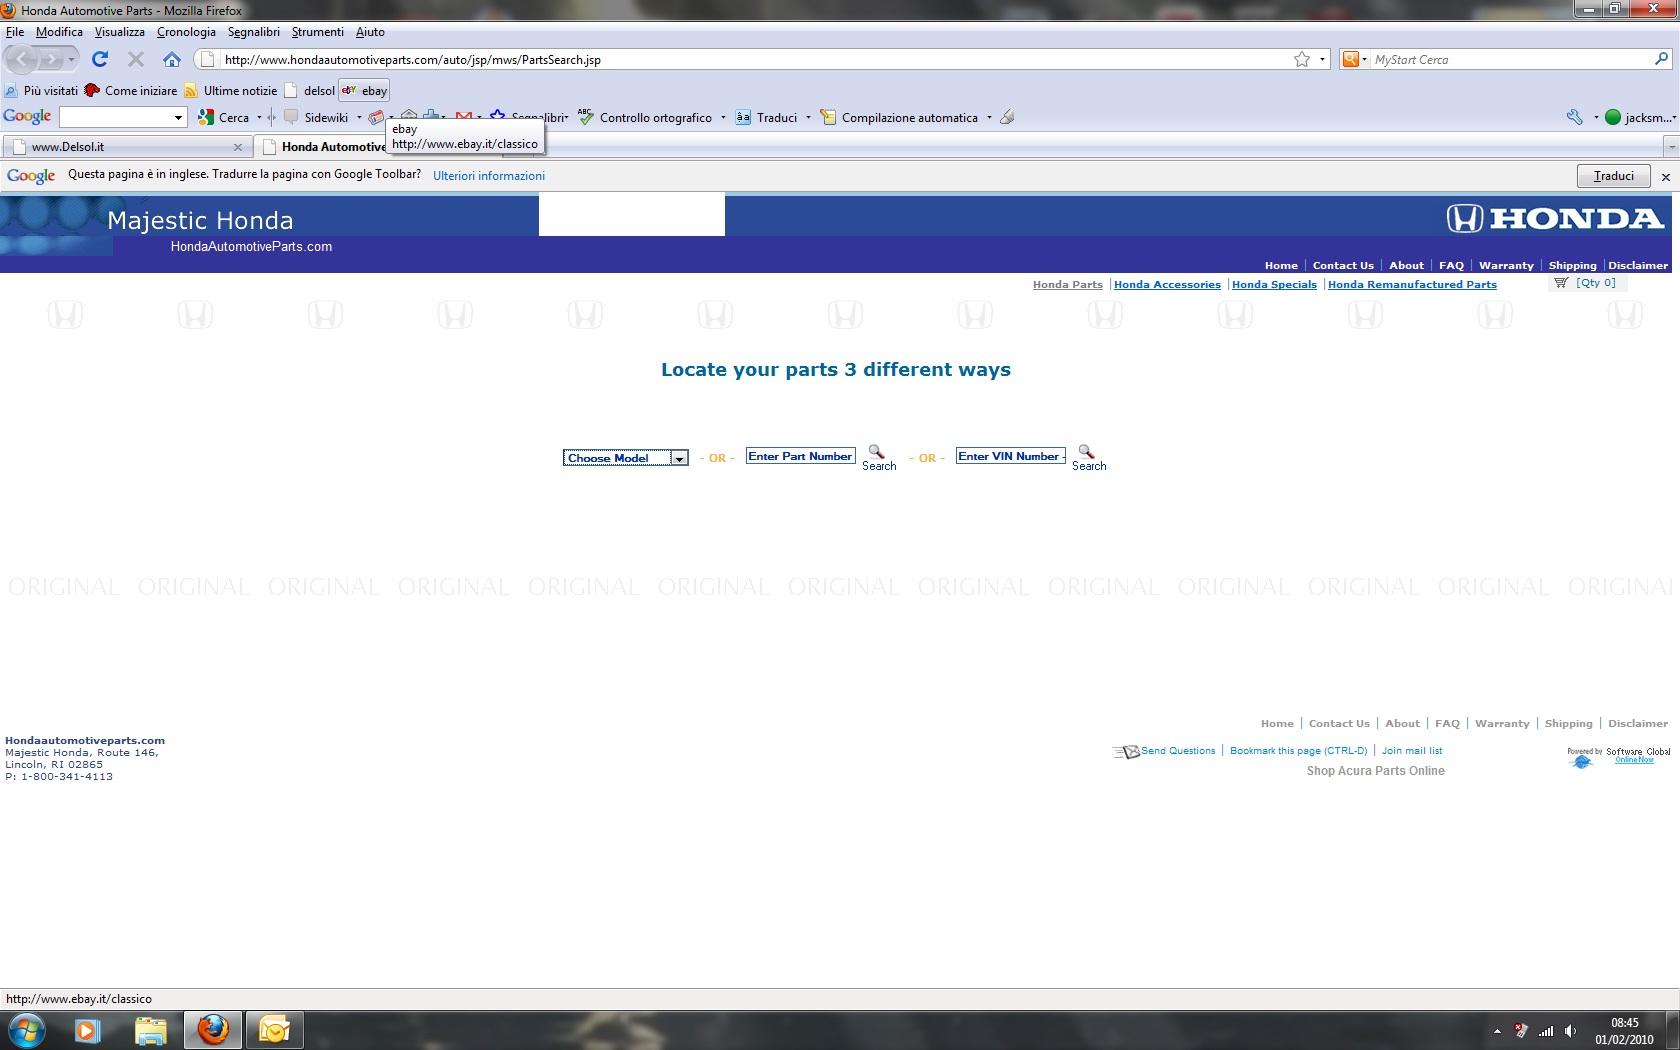This screenshot has height=1050, width=1680.
Task: Click Shop Acura Parts Online link
Action: pos(1375,771)
